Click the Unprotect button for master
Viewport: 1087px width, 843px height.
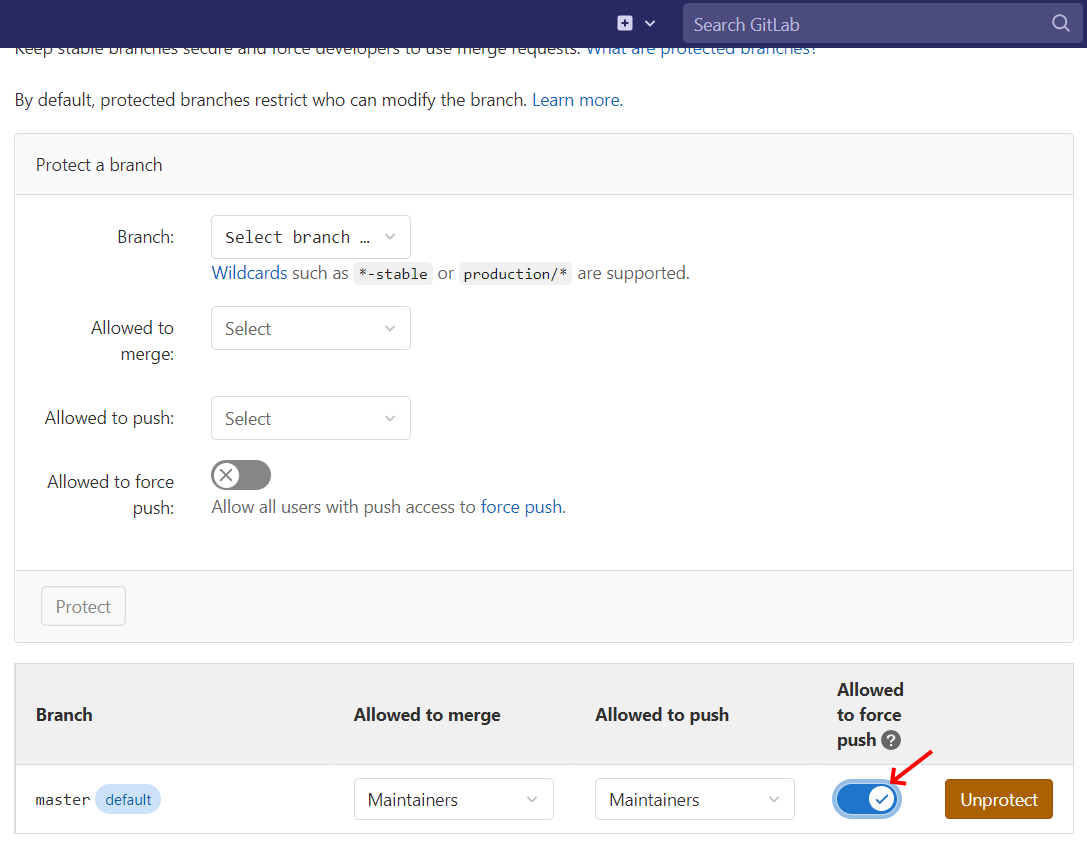click(998, 799)
